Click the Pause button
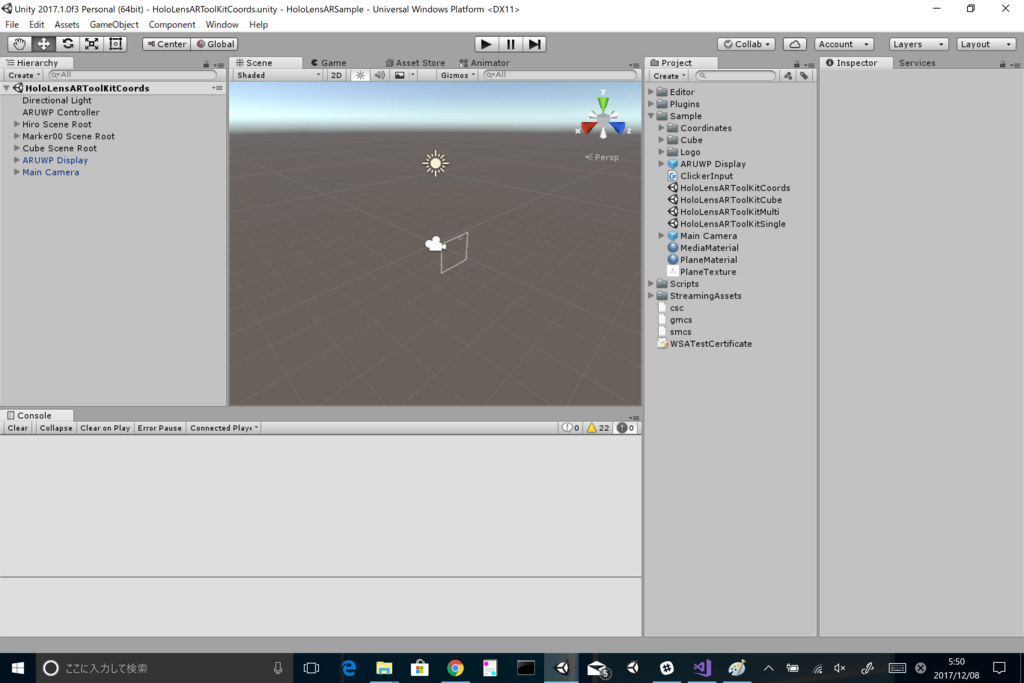The height and width of the screenshot is (683, 1024). pos(510,44)
